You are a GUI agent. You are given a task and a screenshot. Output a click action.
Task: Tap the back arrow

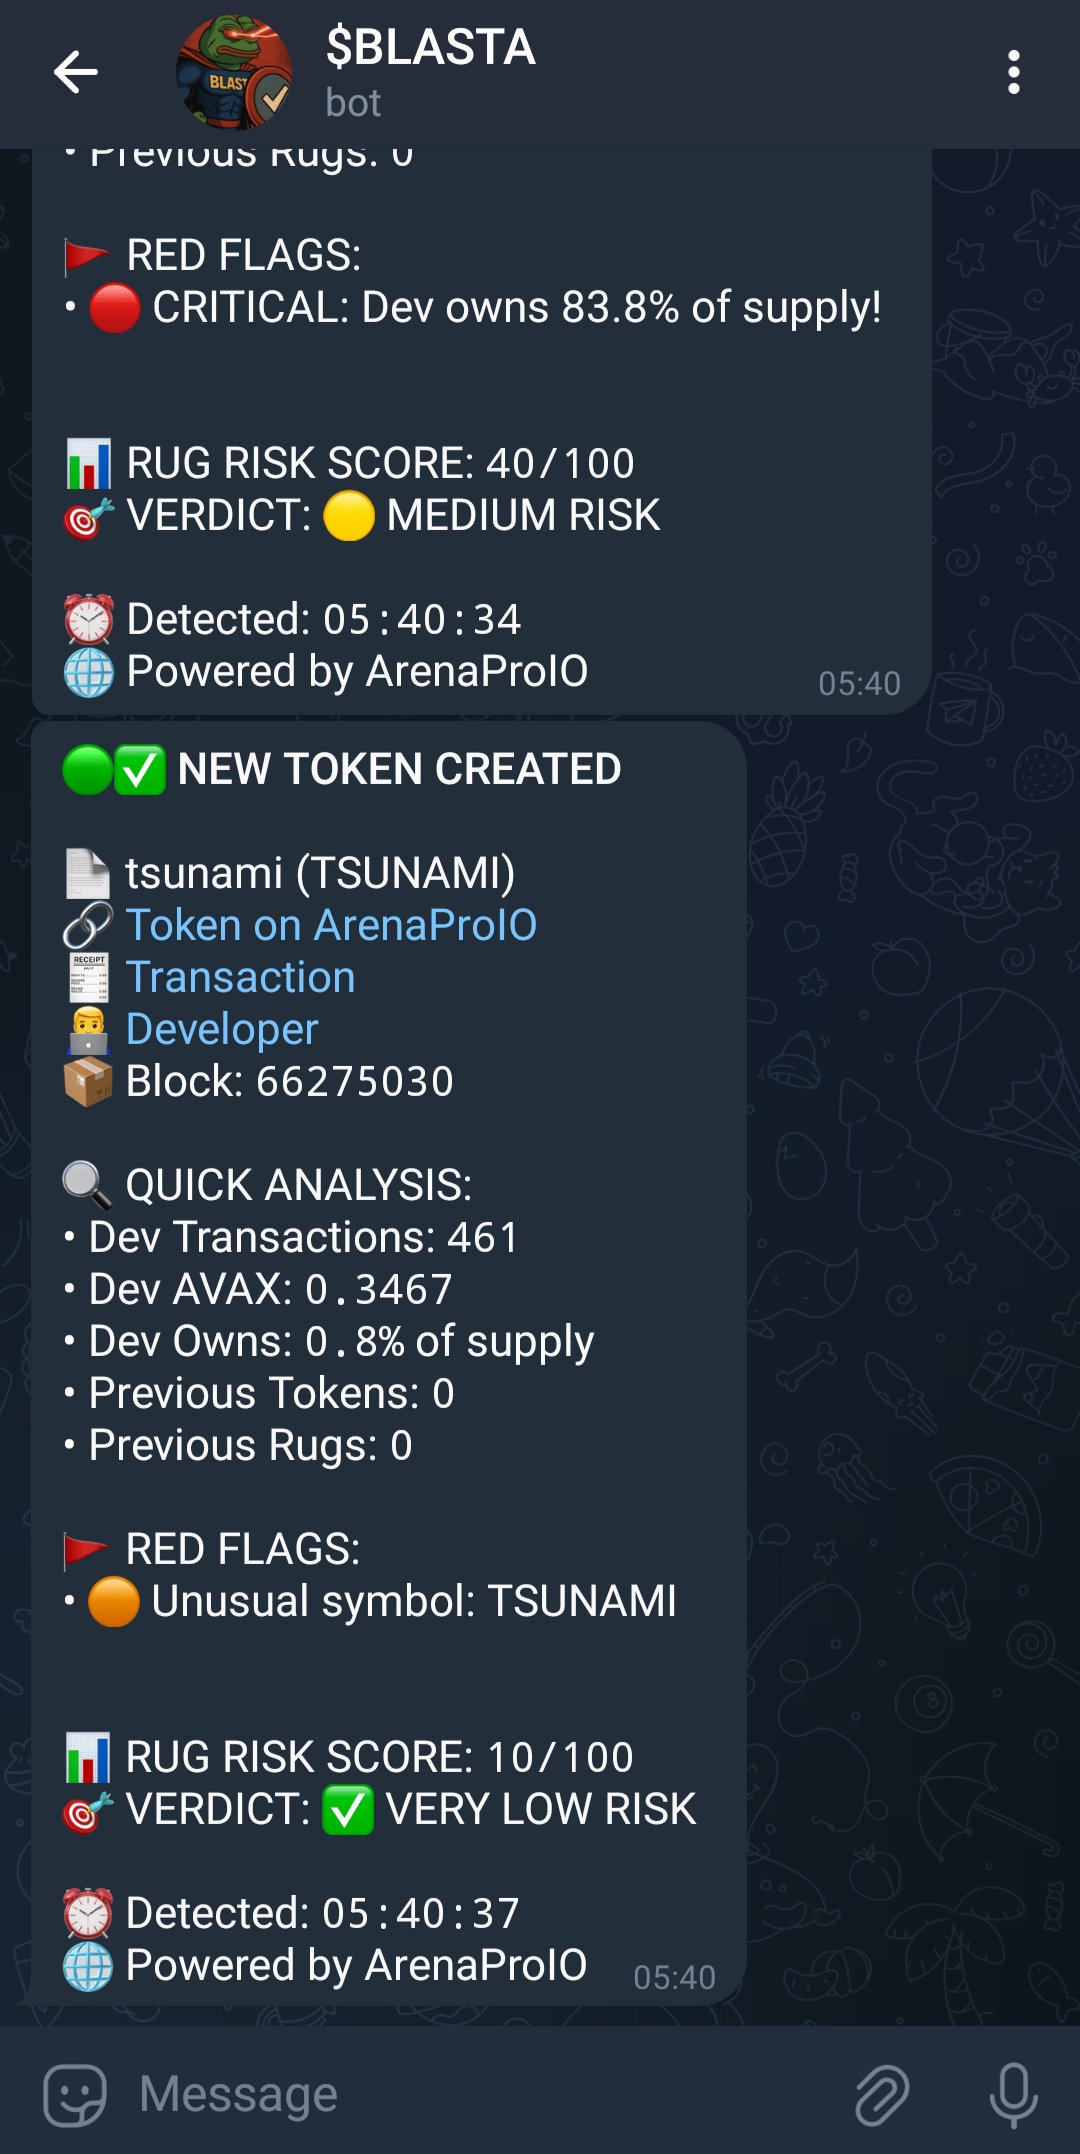click(75, 72)
